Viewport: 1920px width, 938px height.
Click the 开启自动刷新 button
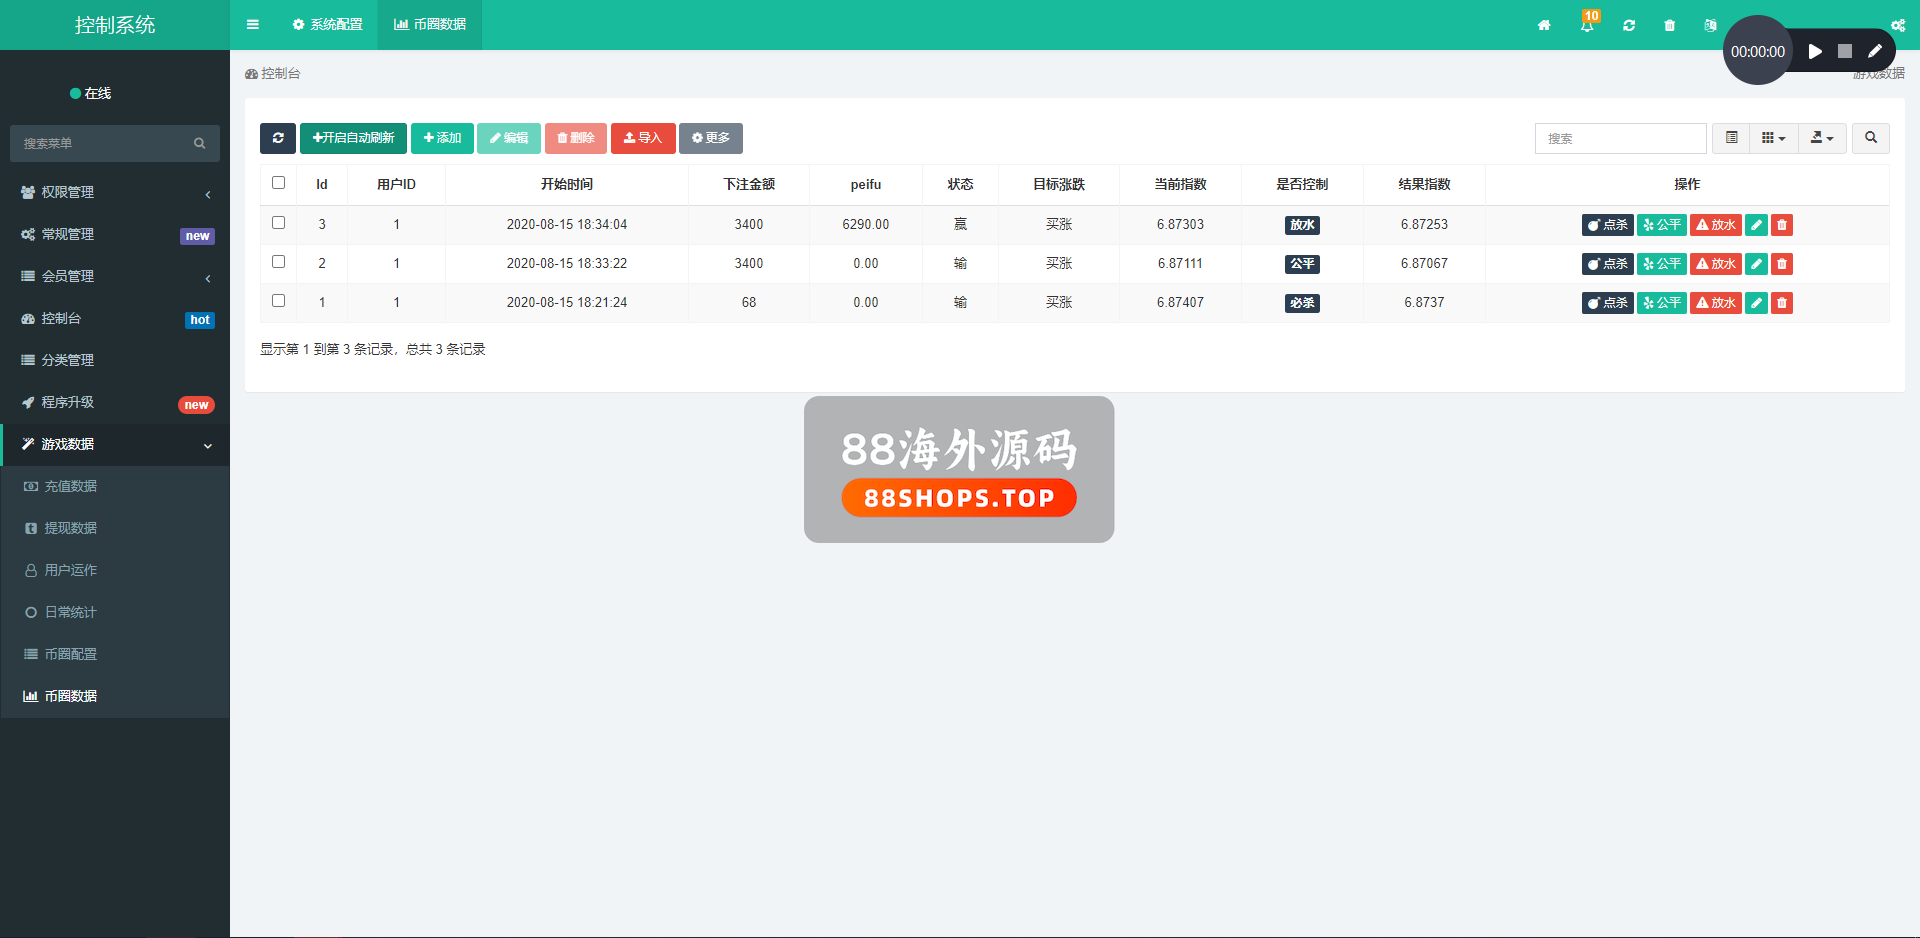353,138
